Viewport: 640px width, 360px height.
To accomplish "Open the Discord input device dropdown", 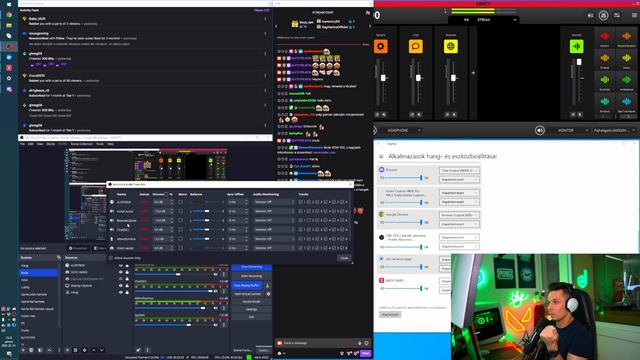I will (459, 180).
